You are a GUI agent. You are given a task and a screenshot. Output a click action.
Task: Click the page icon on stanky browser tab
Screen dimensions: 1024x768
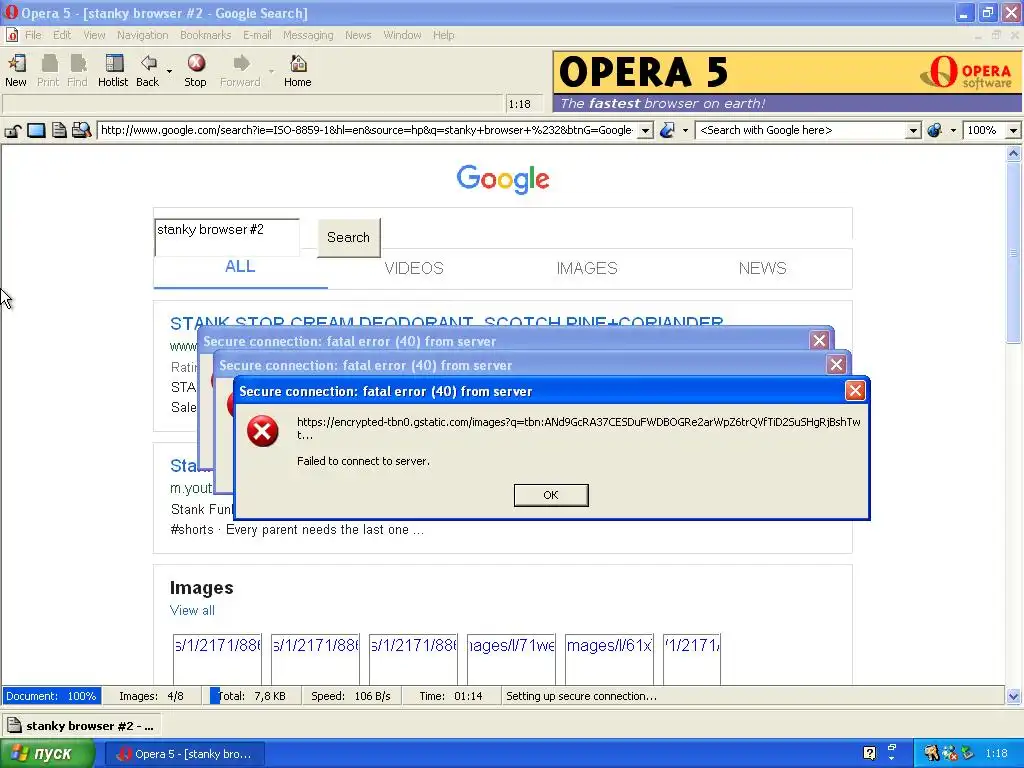14,725
